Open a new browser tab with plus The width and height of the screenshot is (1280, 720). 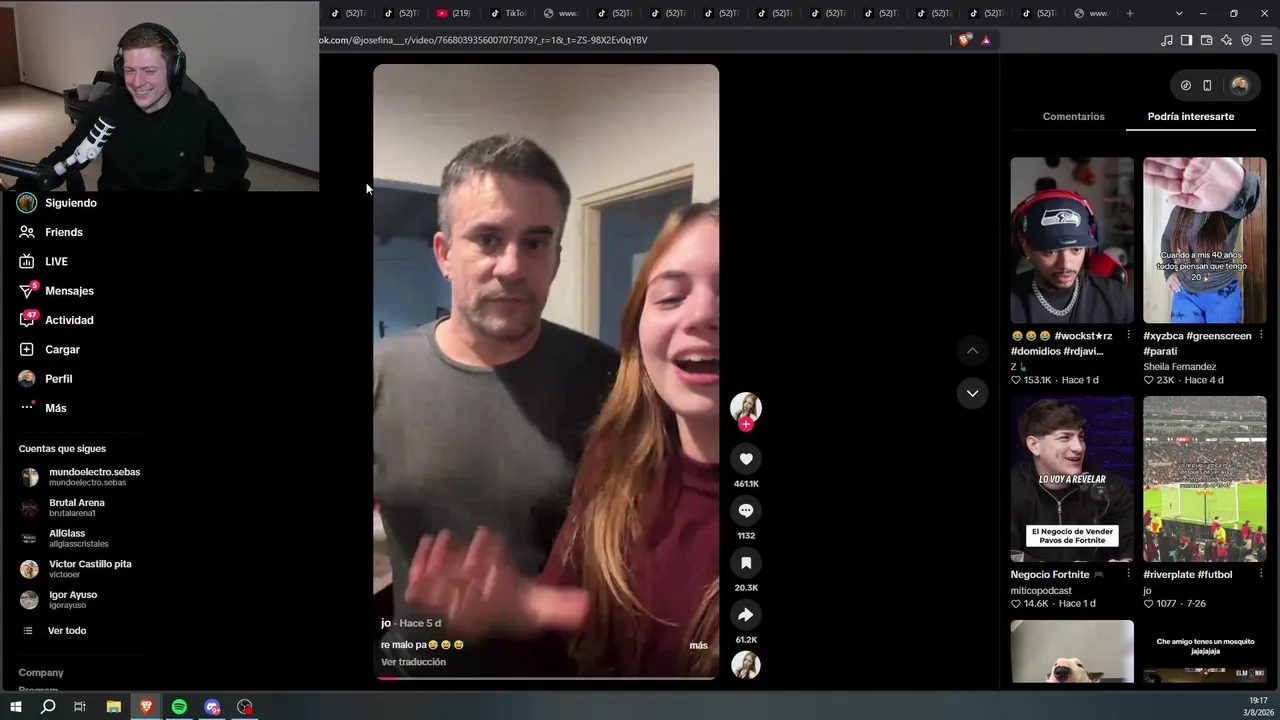[x=1130, y=13]
